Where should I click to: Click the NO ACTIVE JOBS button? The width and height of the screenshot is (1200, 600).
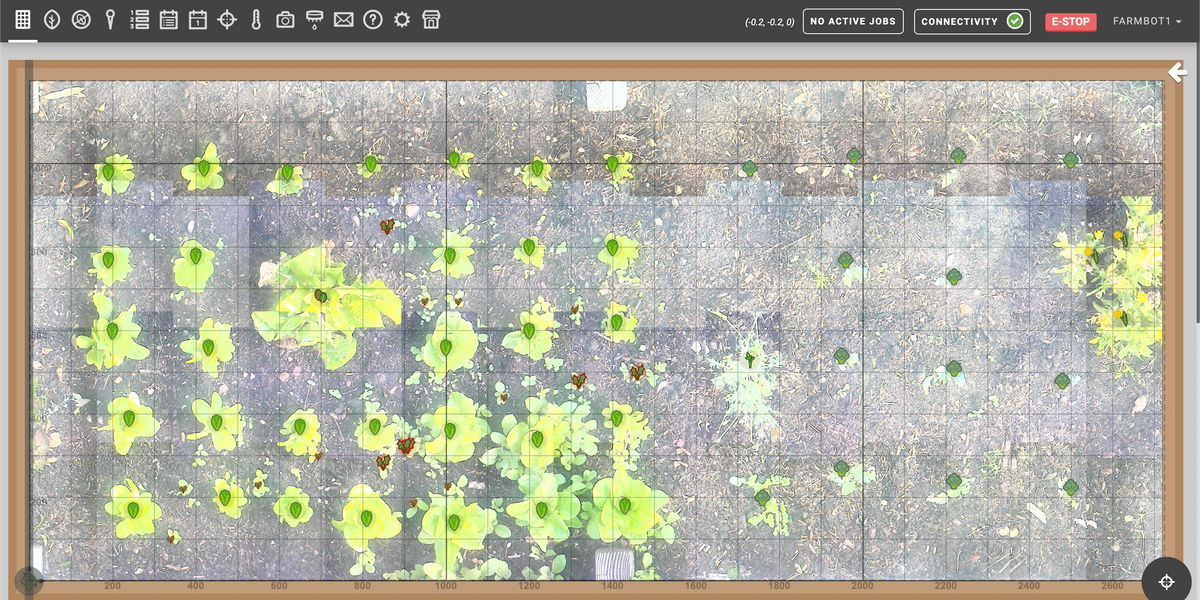[853, 21]
